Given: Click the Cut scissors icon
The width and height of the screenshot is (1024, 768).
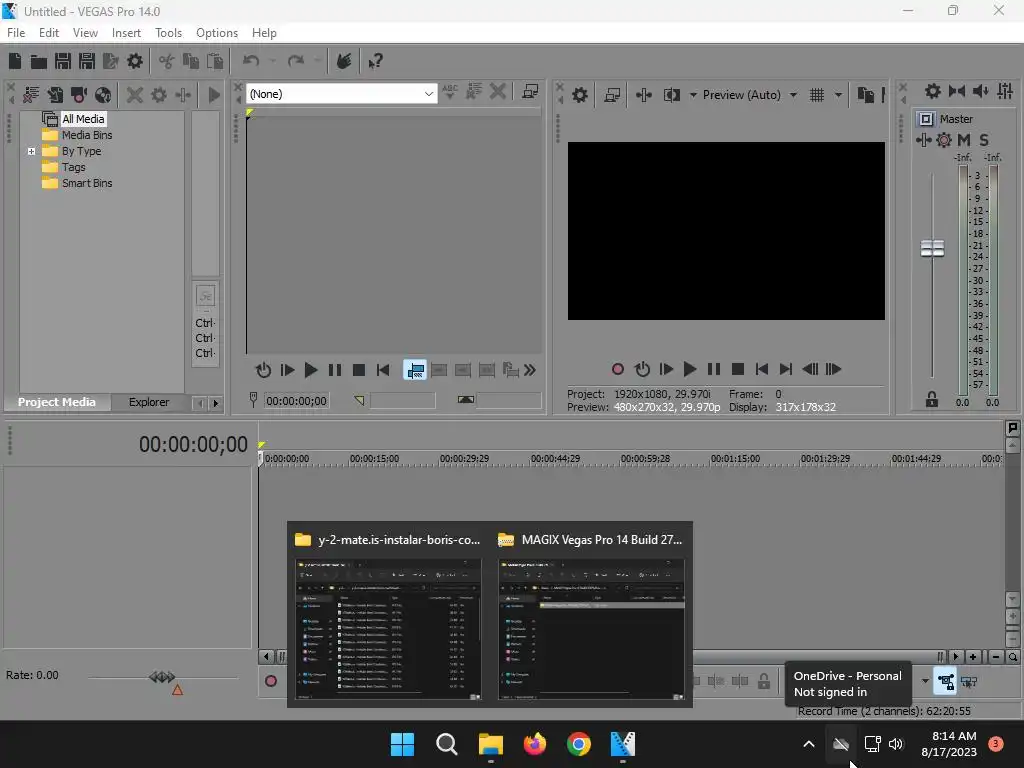Looking at the screenshot, I should [x=167, y=61].
